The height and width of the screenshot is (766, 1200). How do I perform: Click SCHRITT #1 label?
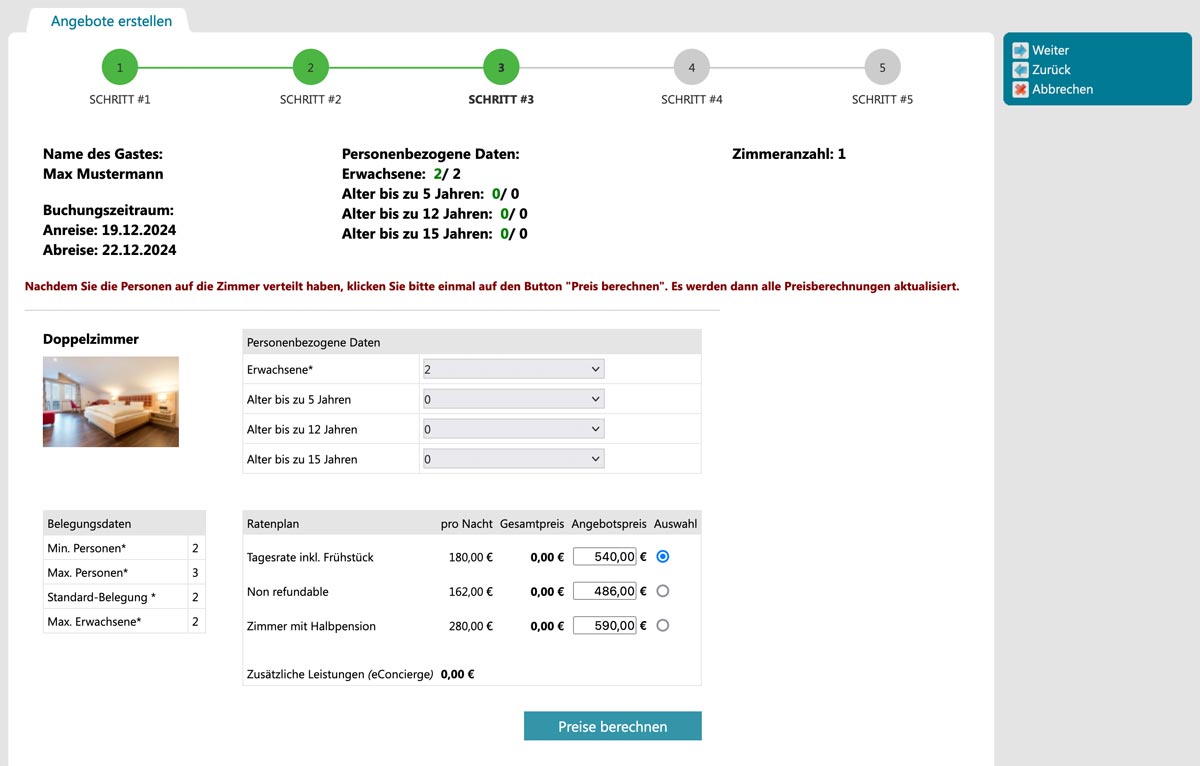120,100
